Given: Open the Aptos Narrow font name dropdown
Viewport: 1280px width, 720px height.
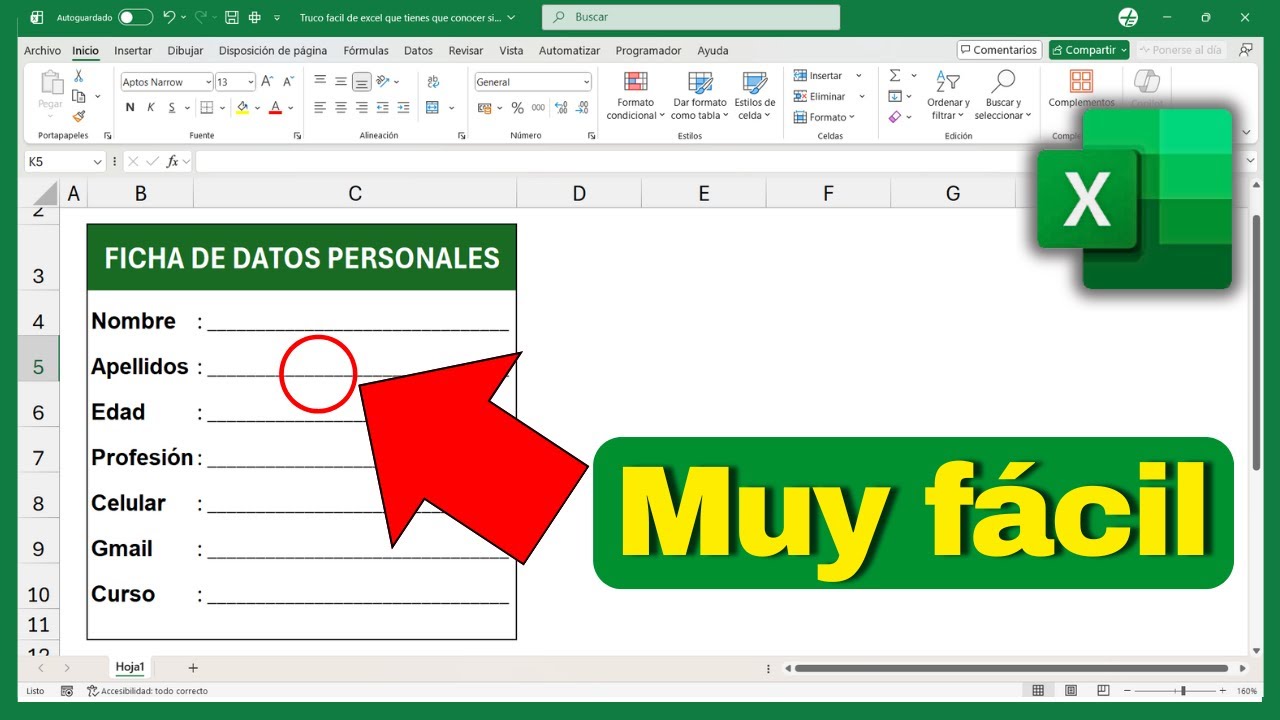Looking at the screenshot, I should pos(208,82).
